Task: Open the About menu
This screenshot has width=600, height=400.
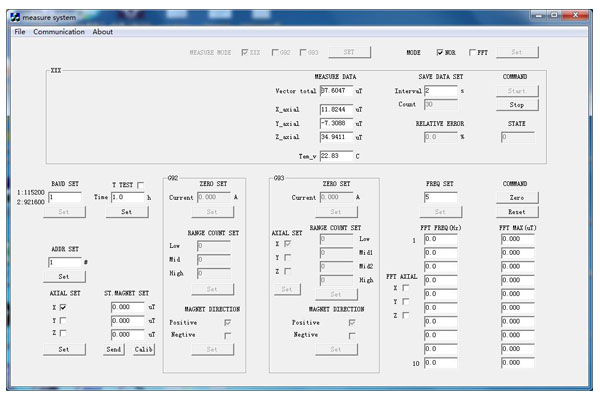Action: [x=103, y=32]
